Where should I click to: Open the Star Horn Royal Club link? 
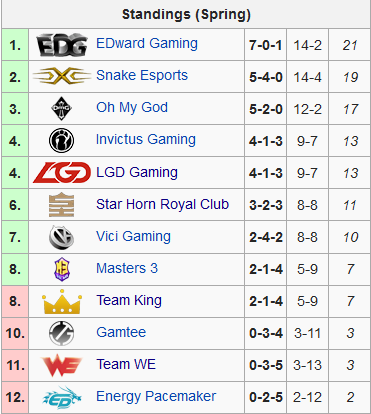(162, 204)
